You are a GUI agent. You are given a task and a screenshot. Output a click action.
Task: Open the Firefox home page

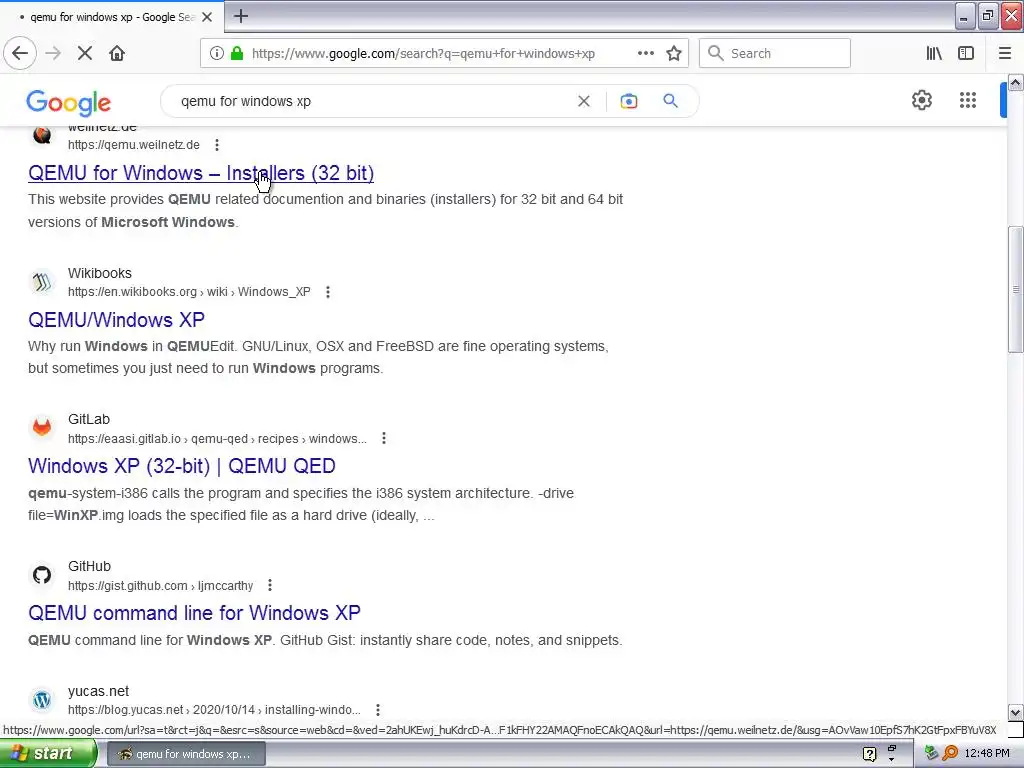click(117, 53)
